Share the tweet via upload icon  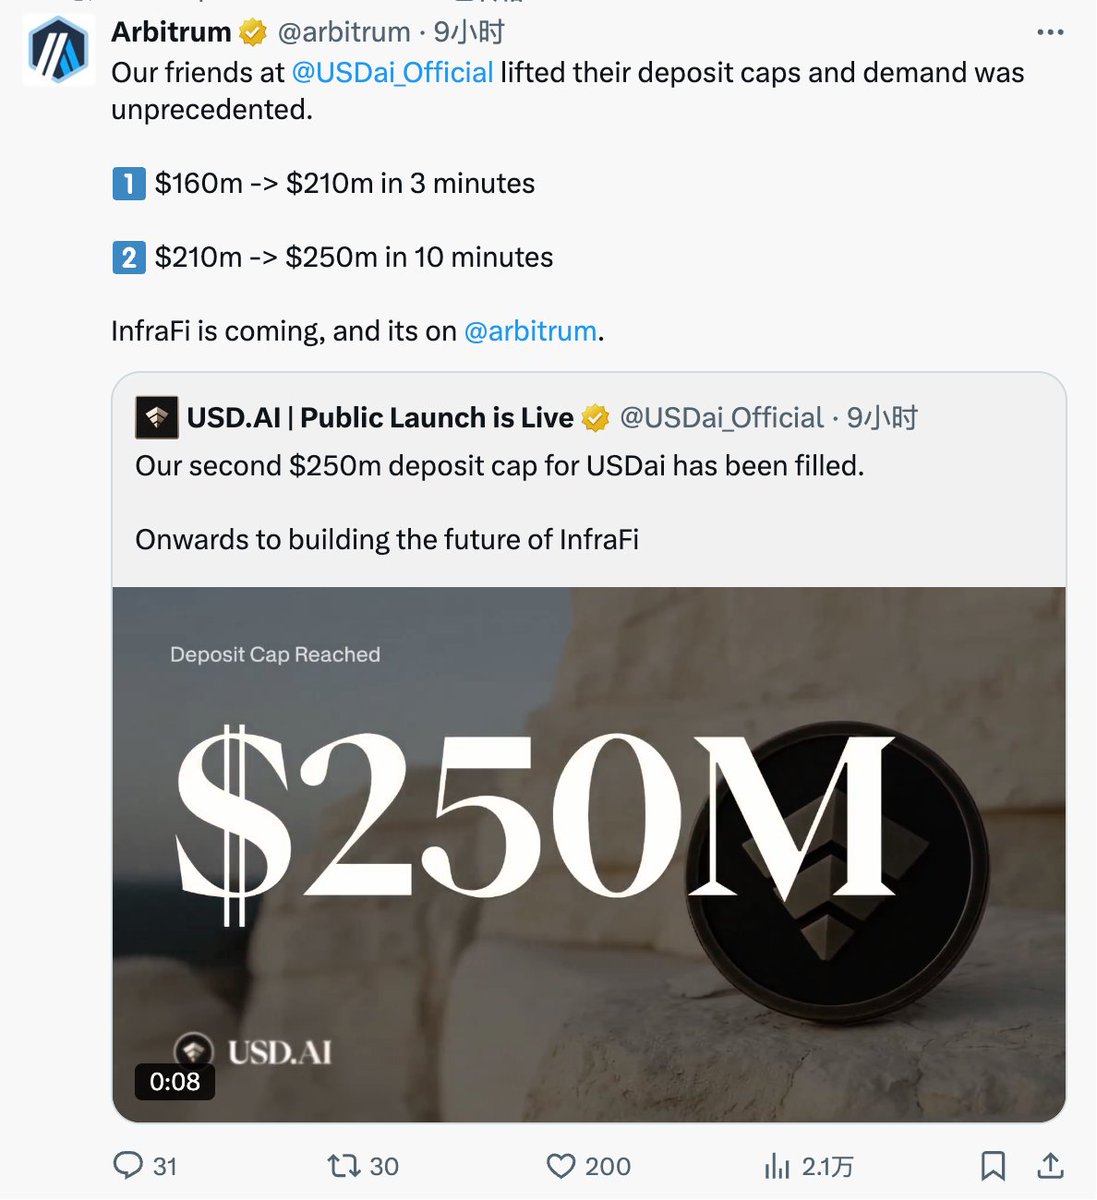pos(1050,1165)
